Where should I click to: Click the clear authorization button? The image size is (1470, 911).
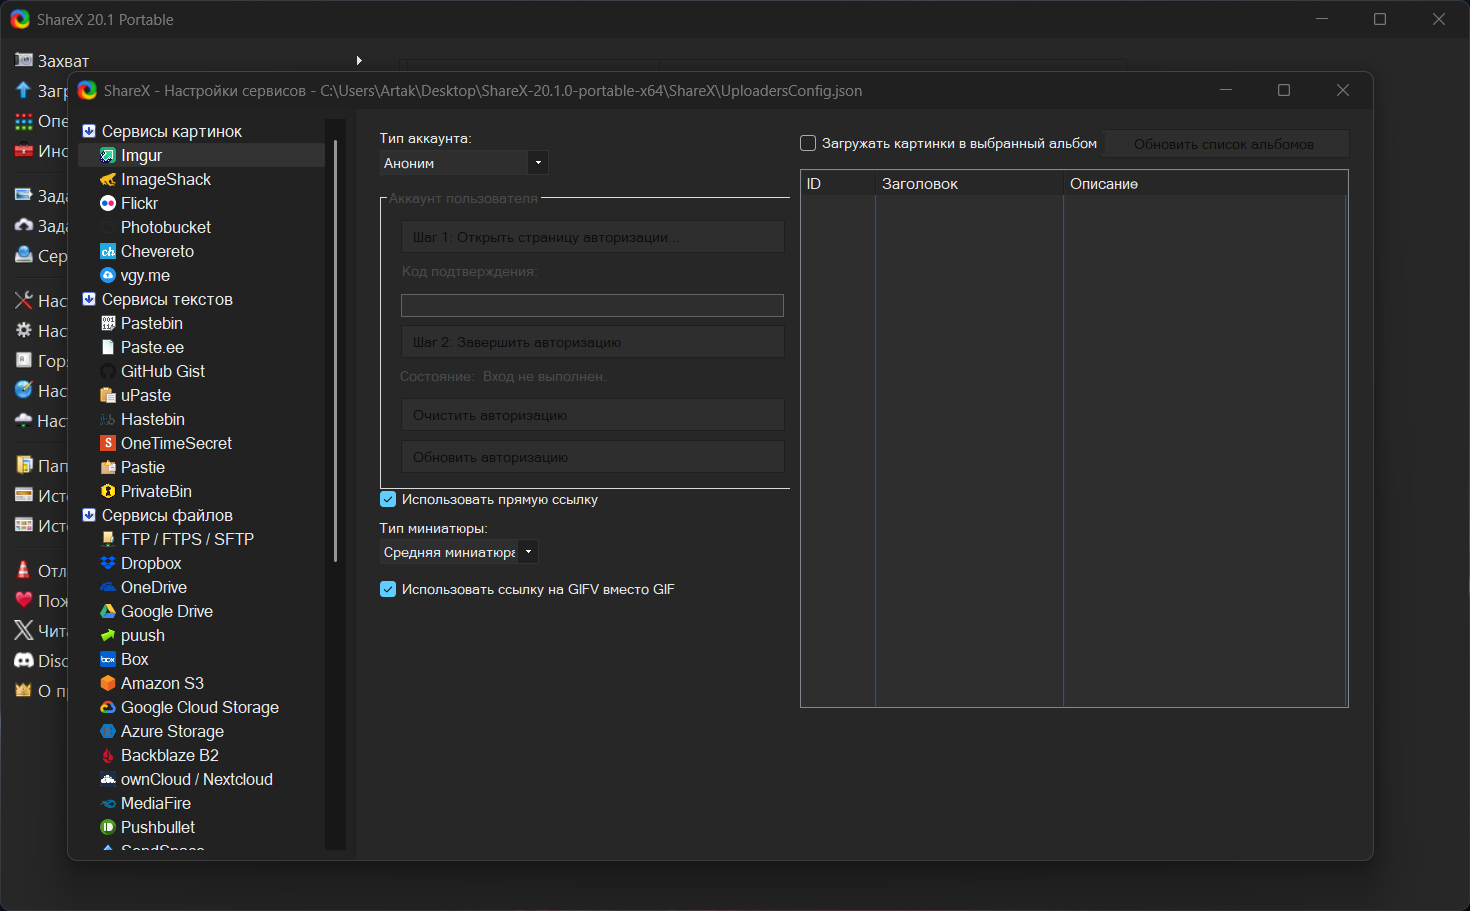point(593,415)
